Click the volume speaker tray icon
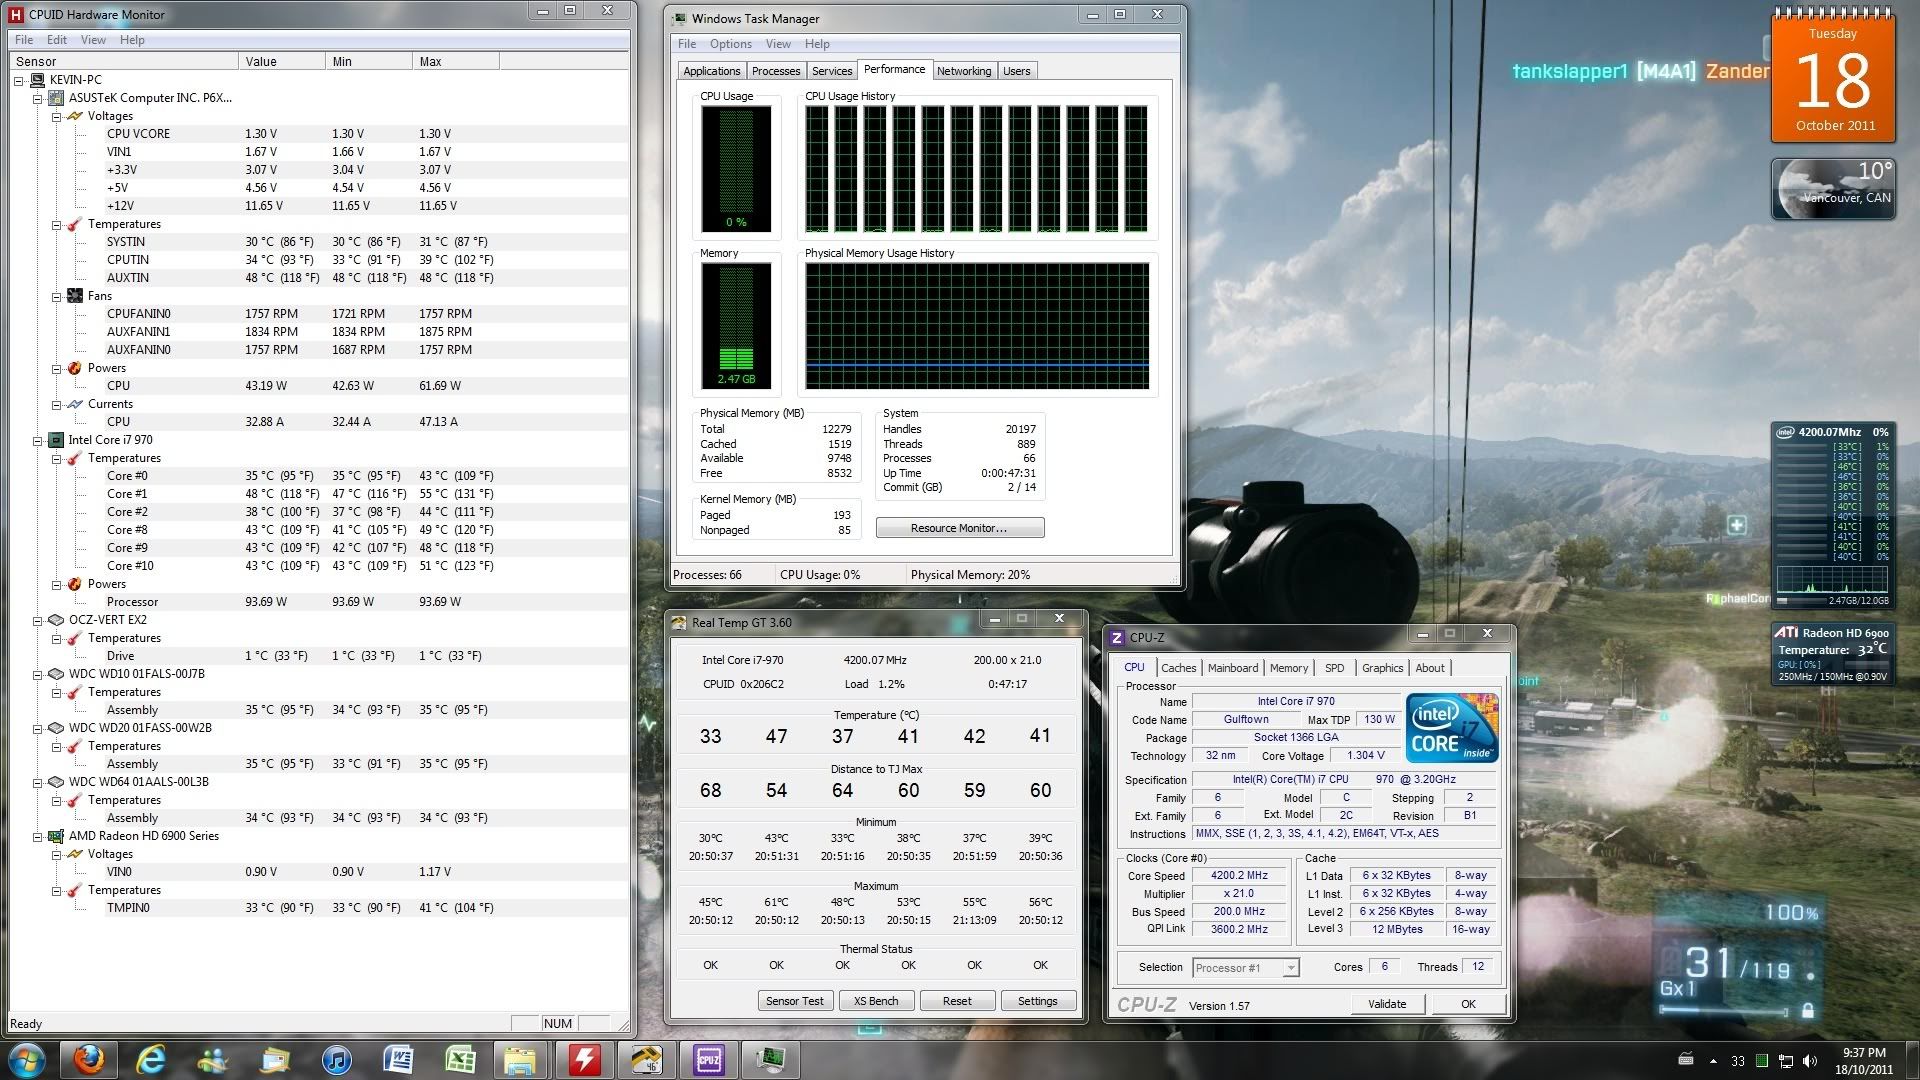Image resolution: width=1920 pixels, height=1080 pixels. pyautogui.click(x=1809, y=1061)
